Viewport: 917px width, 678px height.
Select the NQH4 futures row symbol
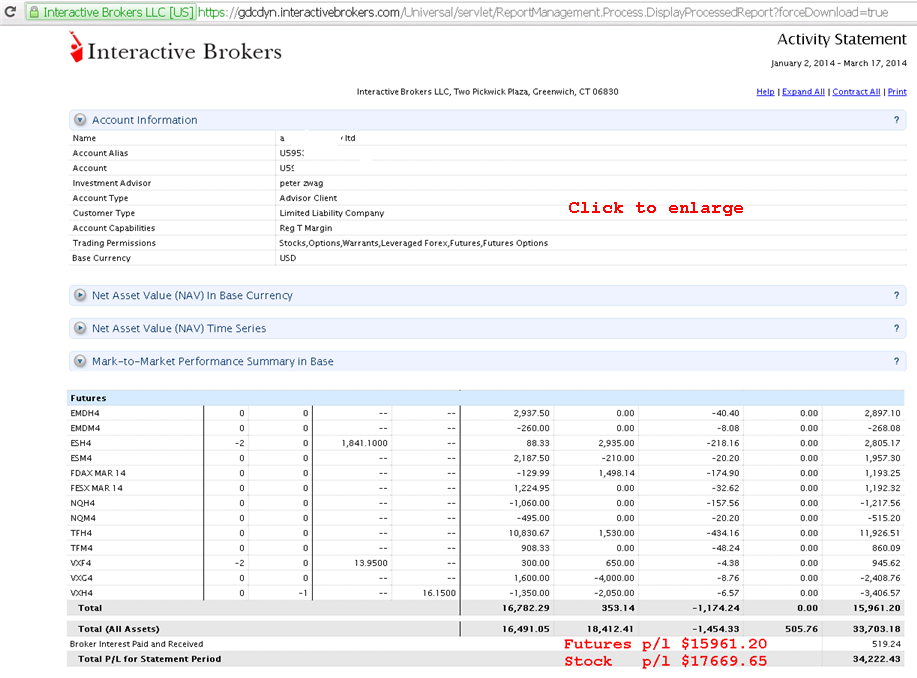coord(82,503)
